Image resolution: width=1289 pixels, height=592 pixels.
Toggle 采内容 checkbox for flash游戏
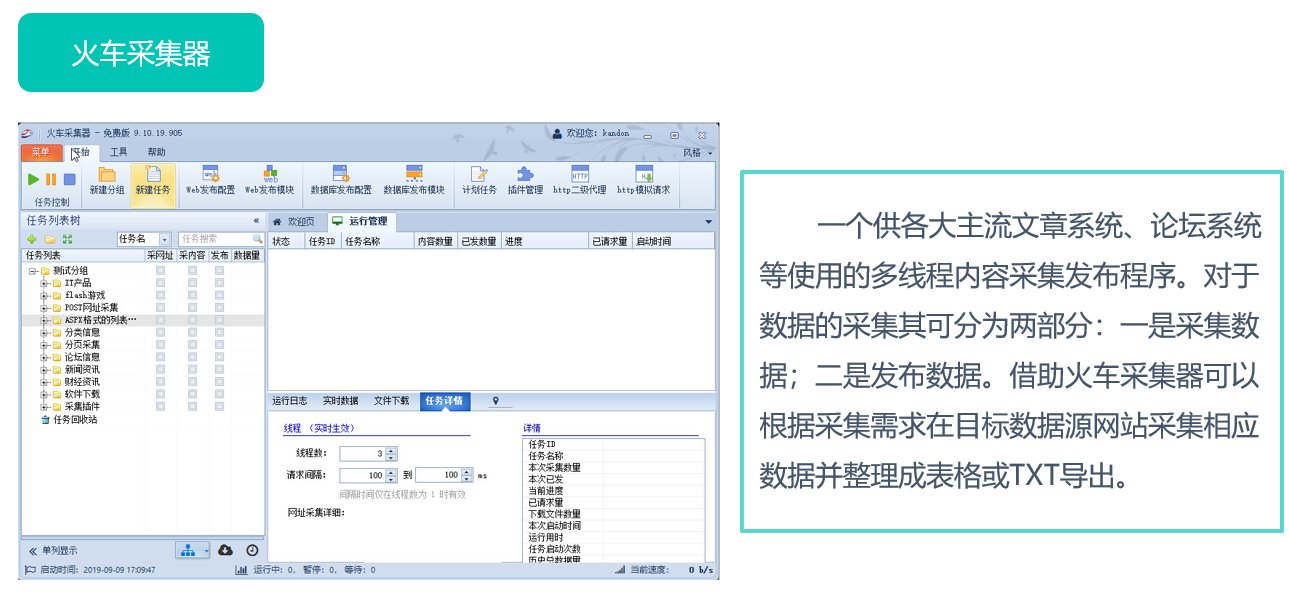point(192,295)
